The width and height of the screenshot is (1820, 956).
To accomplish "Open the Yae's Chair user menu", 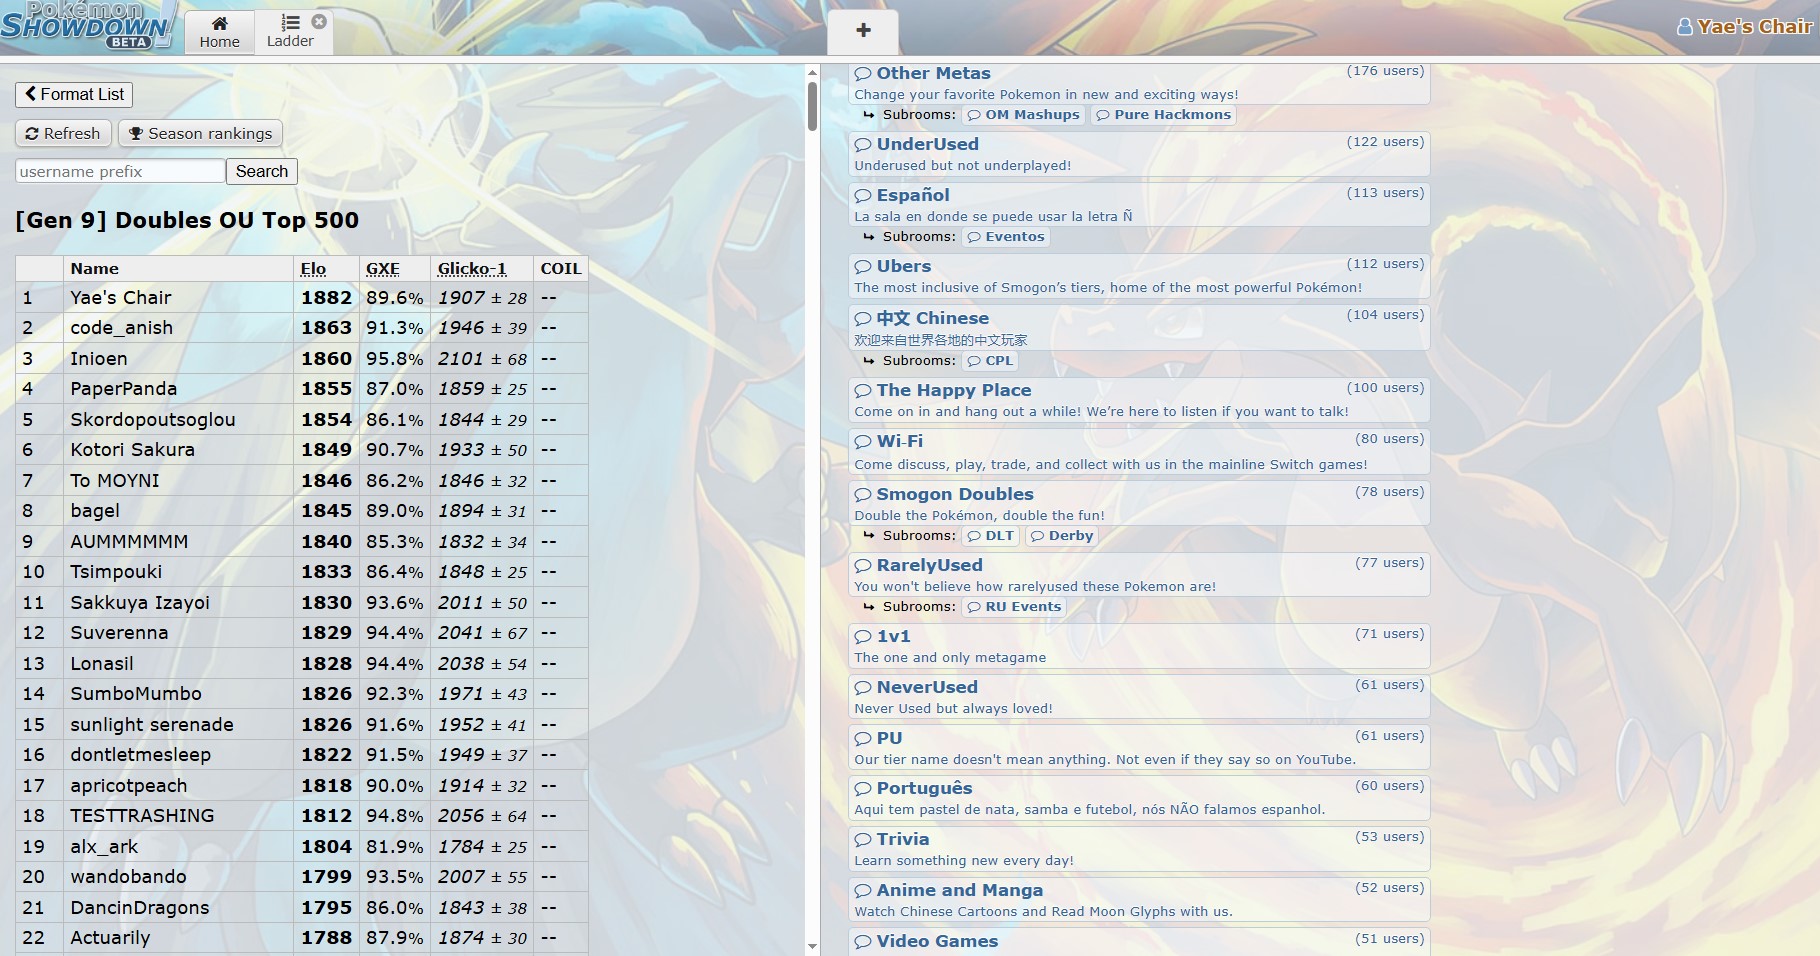I will coord(1744,27).
